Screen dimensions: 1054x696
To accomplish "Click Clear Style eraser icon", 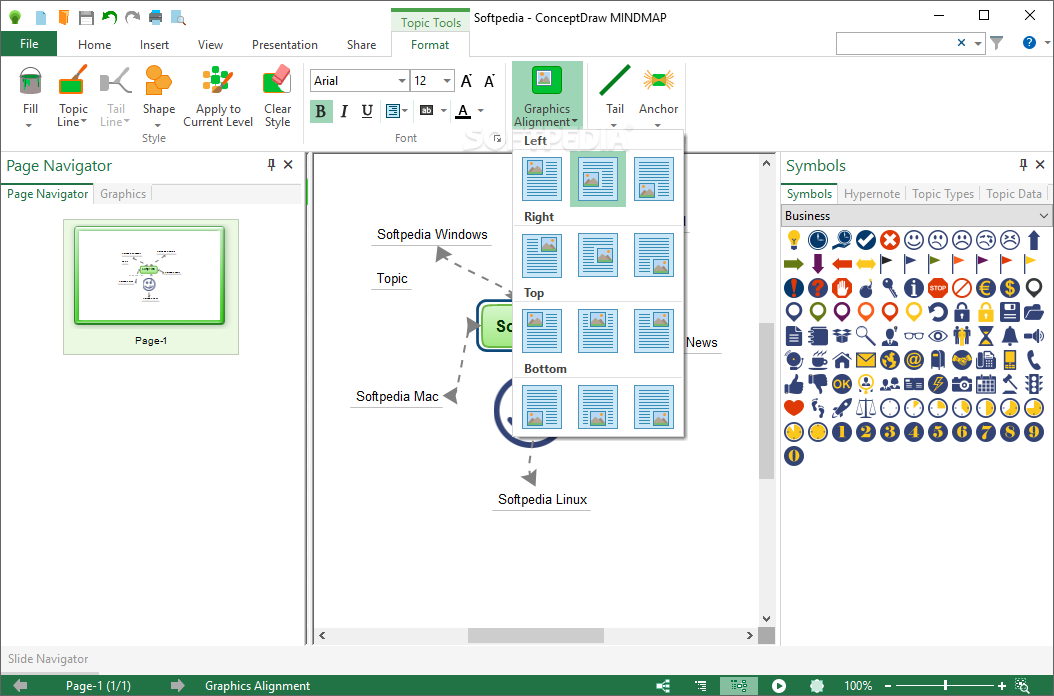I will coord(277,81).
